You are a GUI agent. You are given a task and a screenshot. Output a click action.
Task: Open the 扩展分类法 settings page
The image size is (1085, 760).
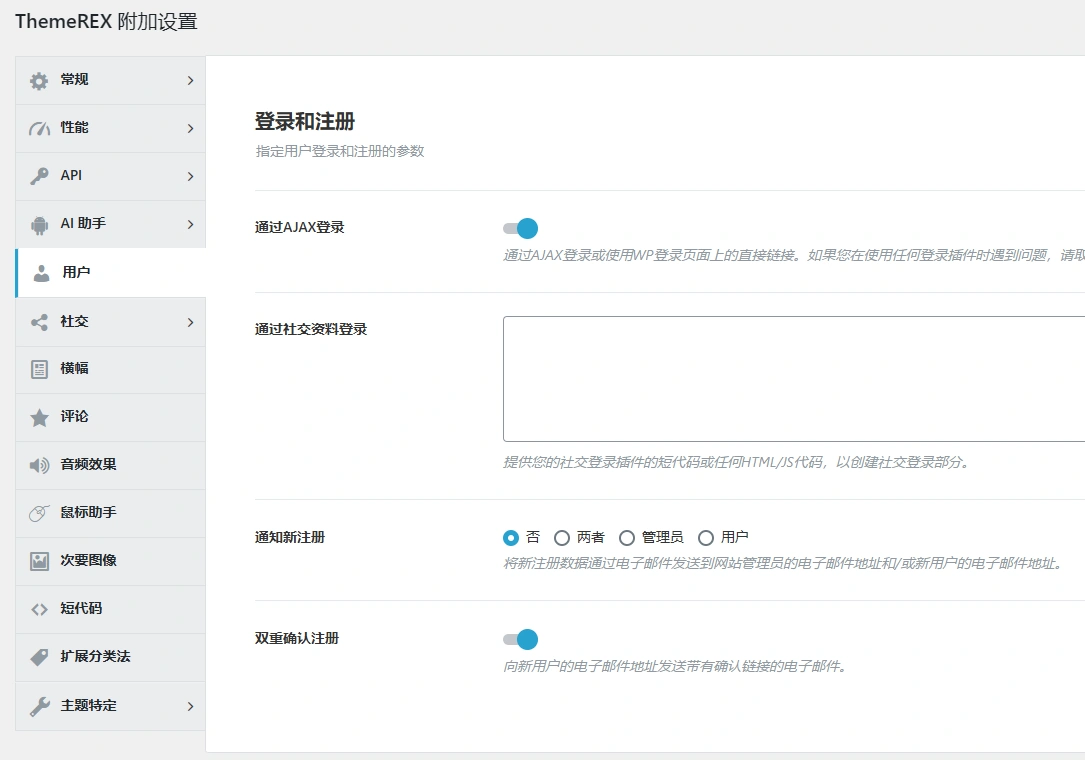click(110, 657)
